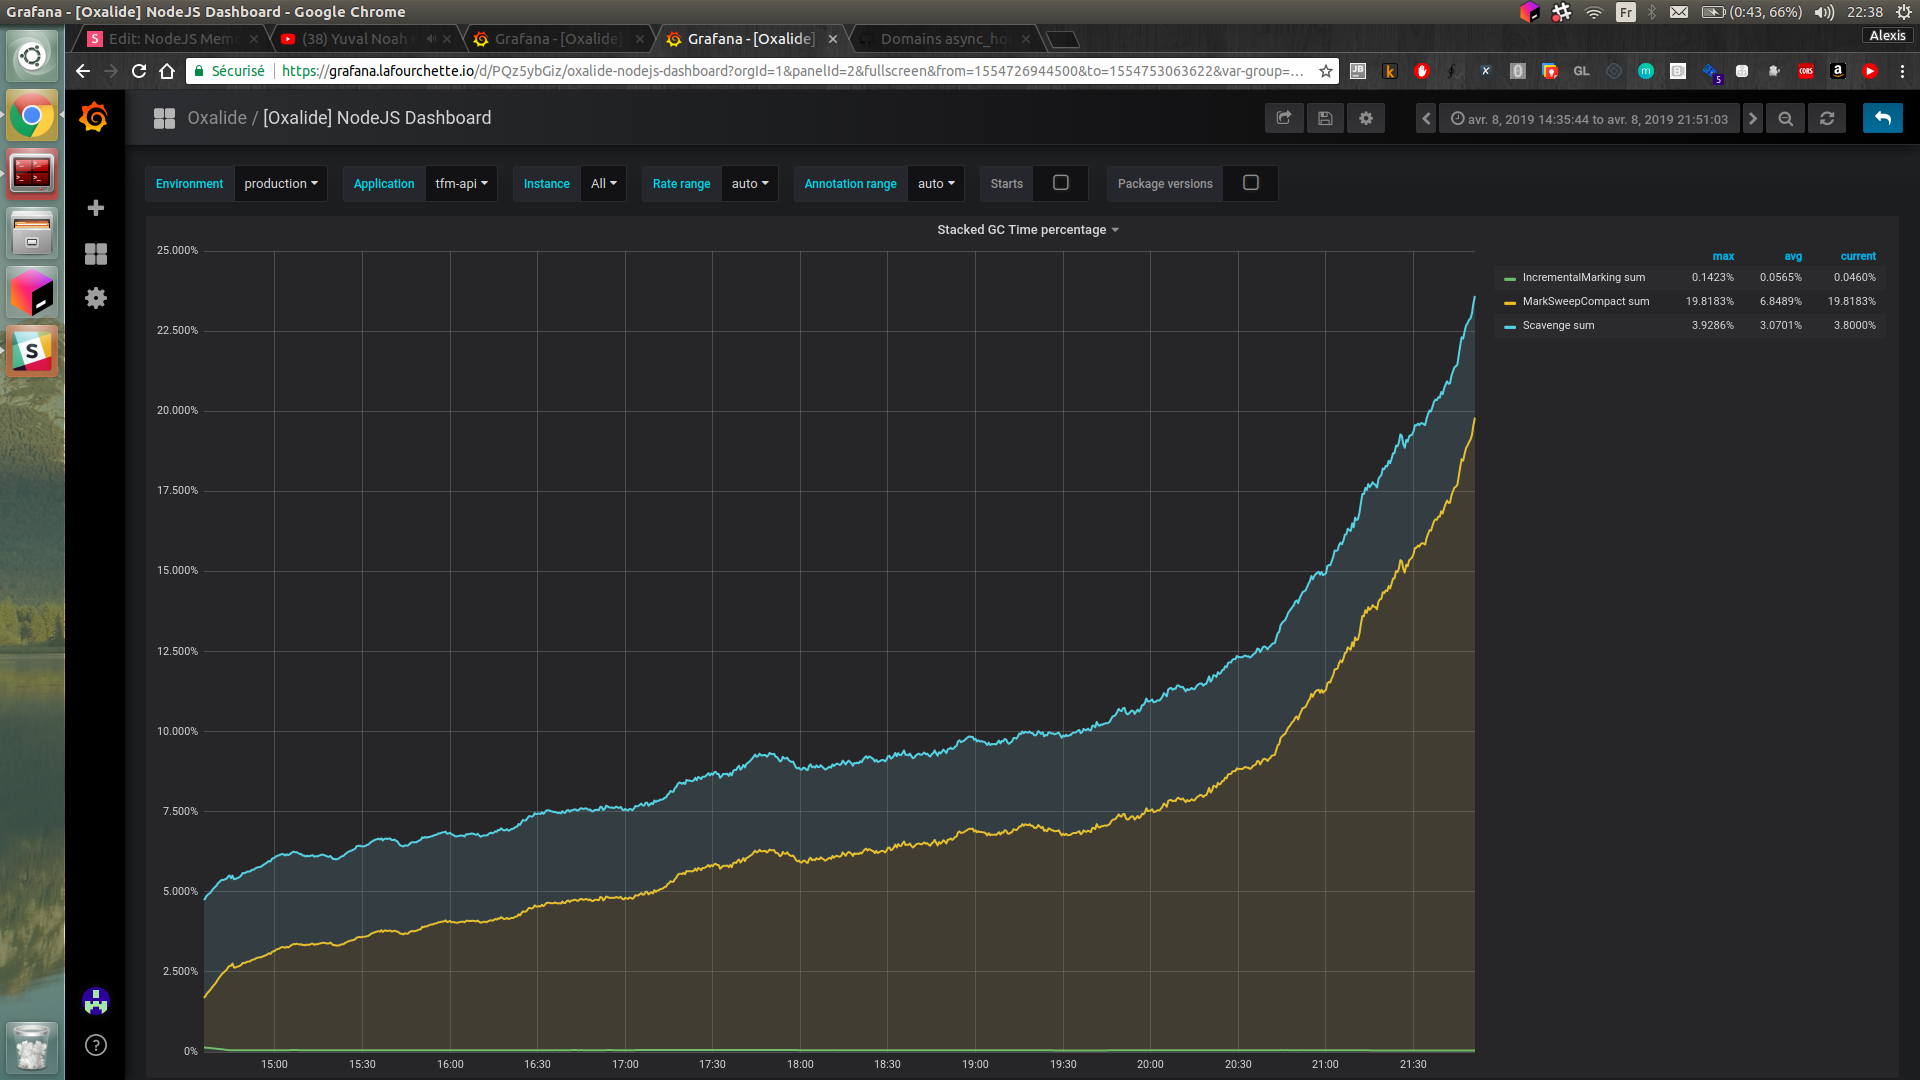Click the Grafana logo home icon

click(94, 118)
